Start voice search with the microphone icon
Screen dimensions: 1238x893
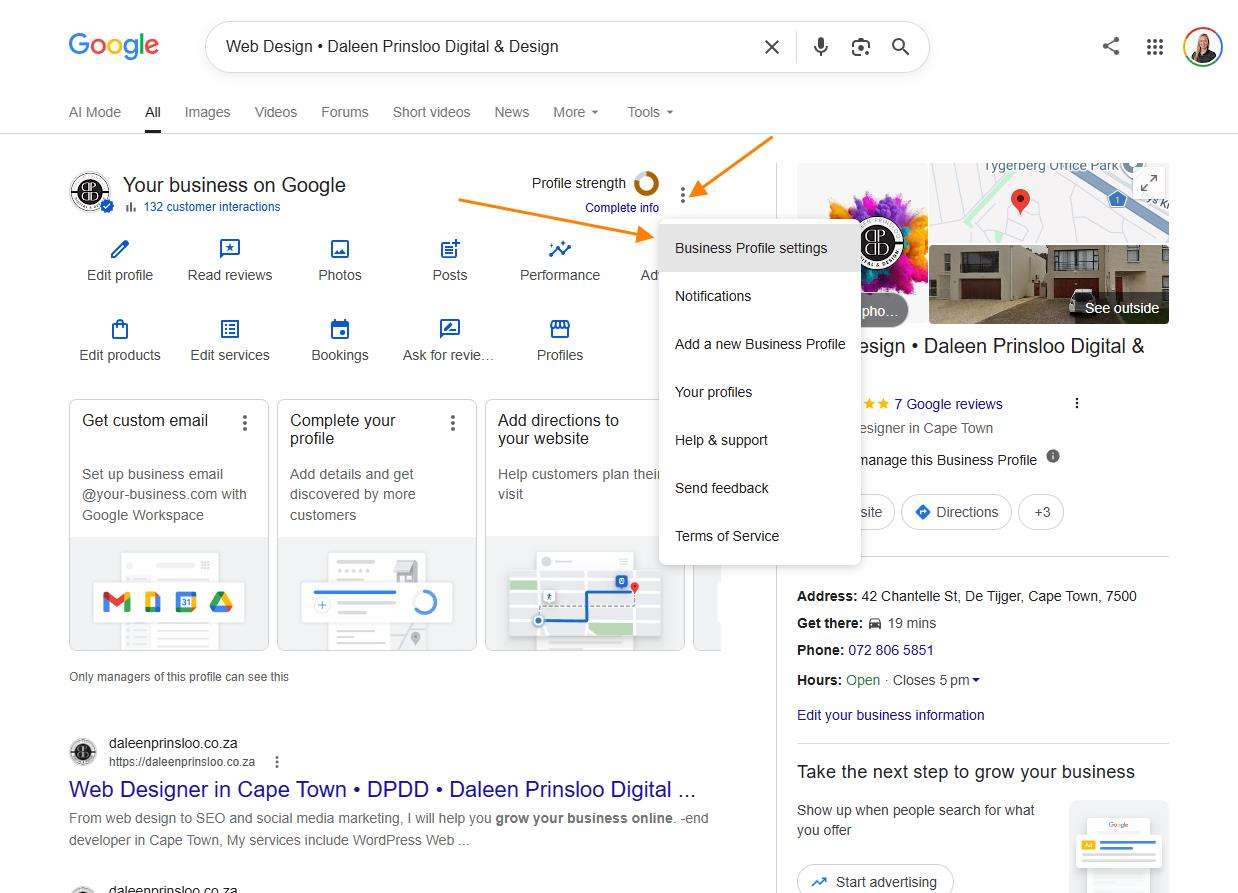tap(821, 47)
